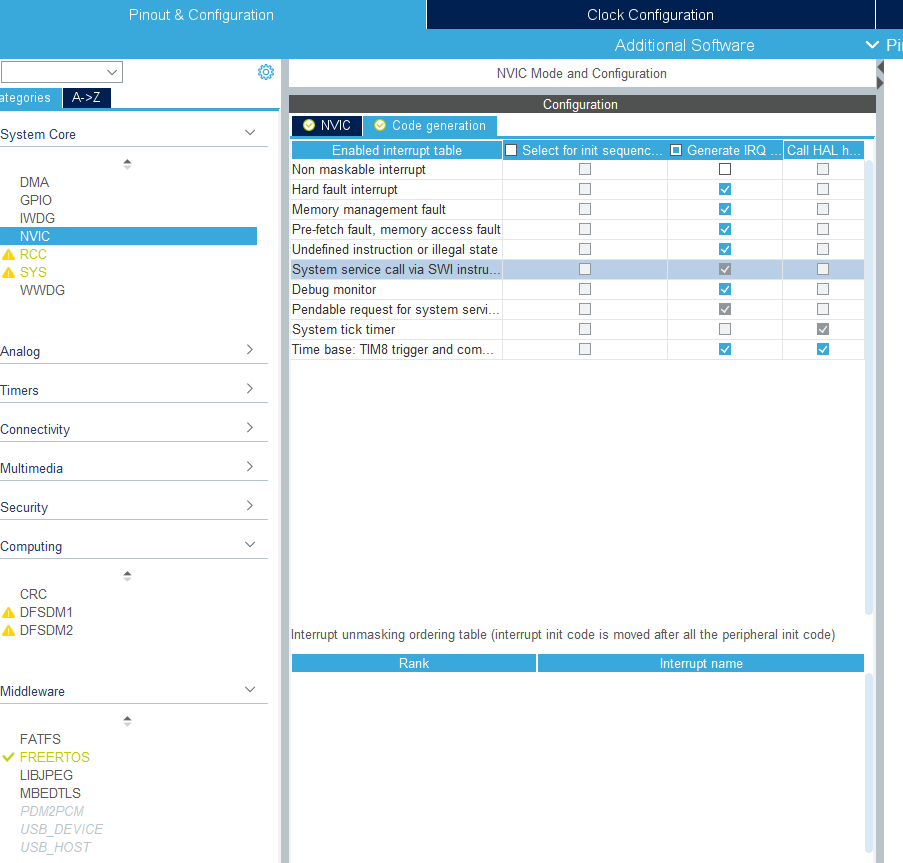Open the search dropdown combo box
Viewport: 903px width, 863px height.
pos(62,73)
